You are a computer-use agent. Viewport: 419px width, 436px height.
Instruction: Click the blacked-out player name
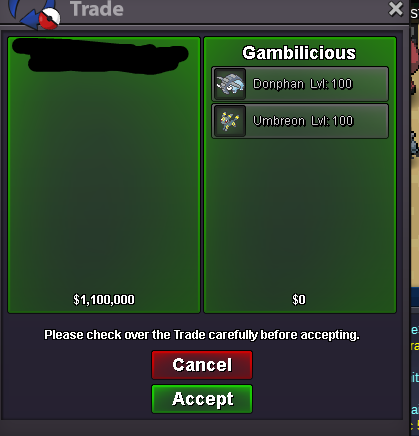pos(100,56)
